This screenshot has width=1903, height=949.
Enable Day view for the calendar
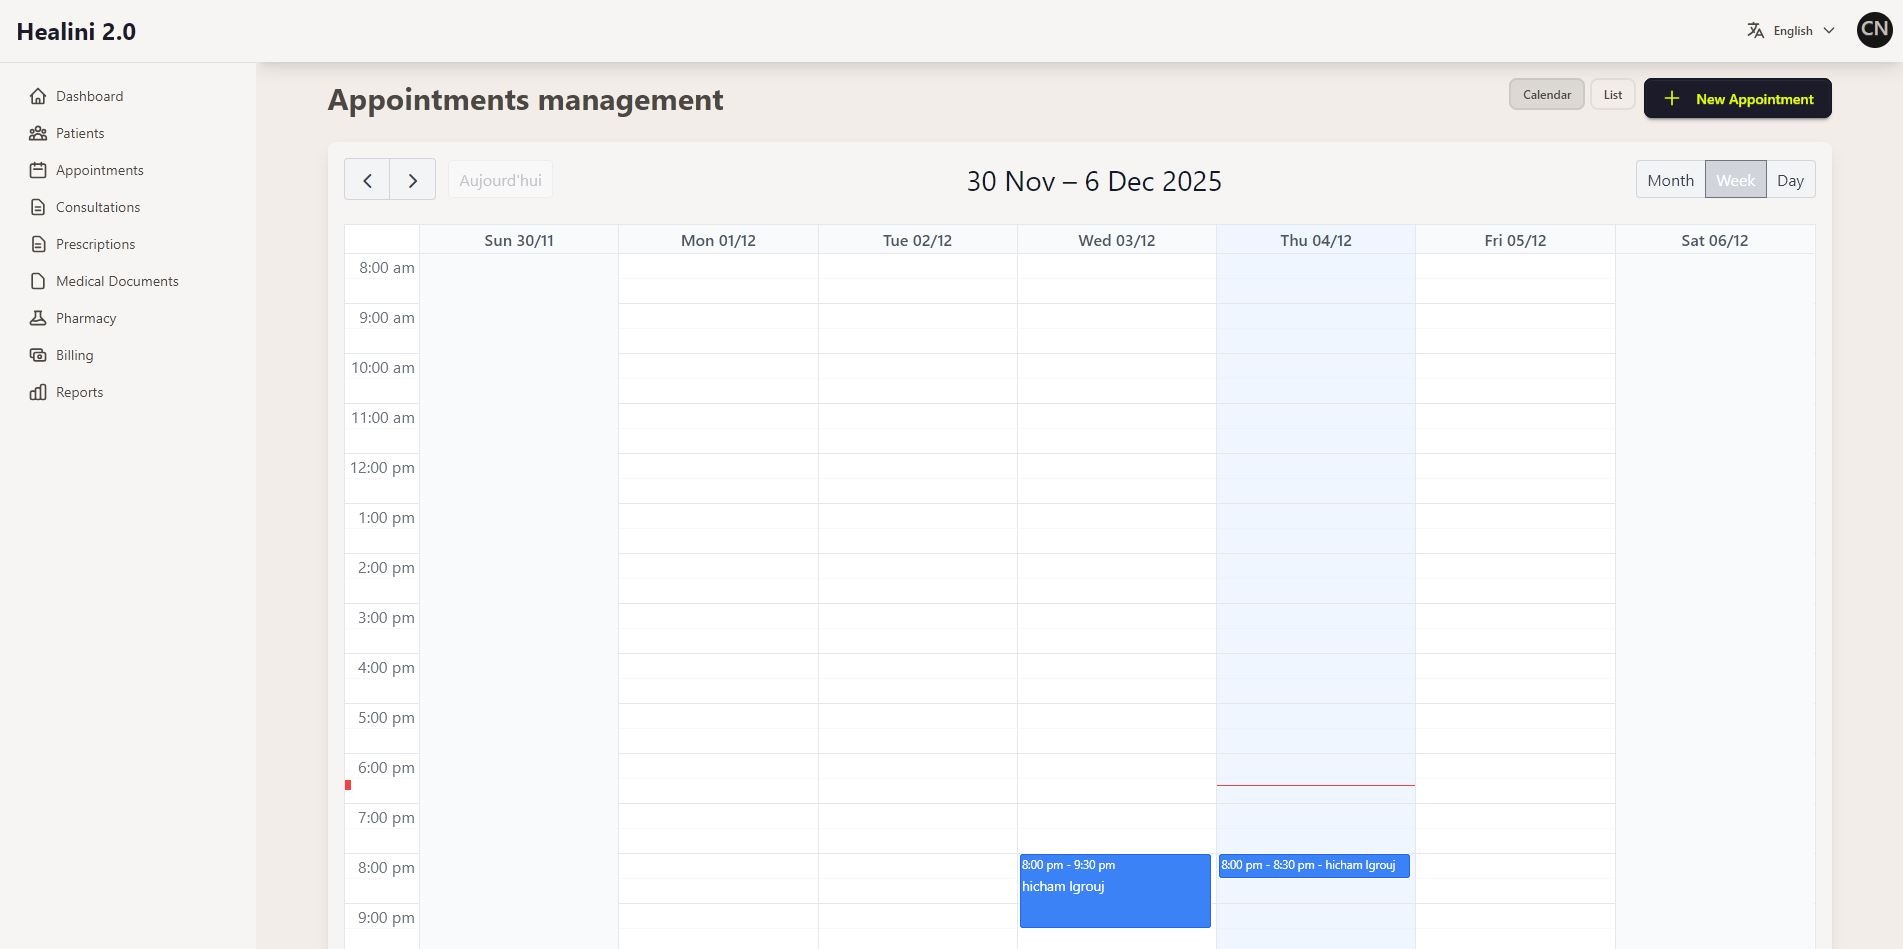click(x=1790, y=179)
